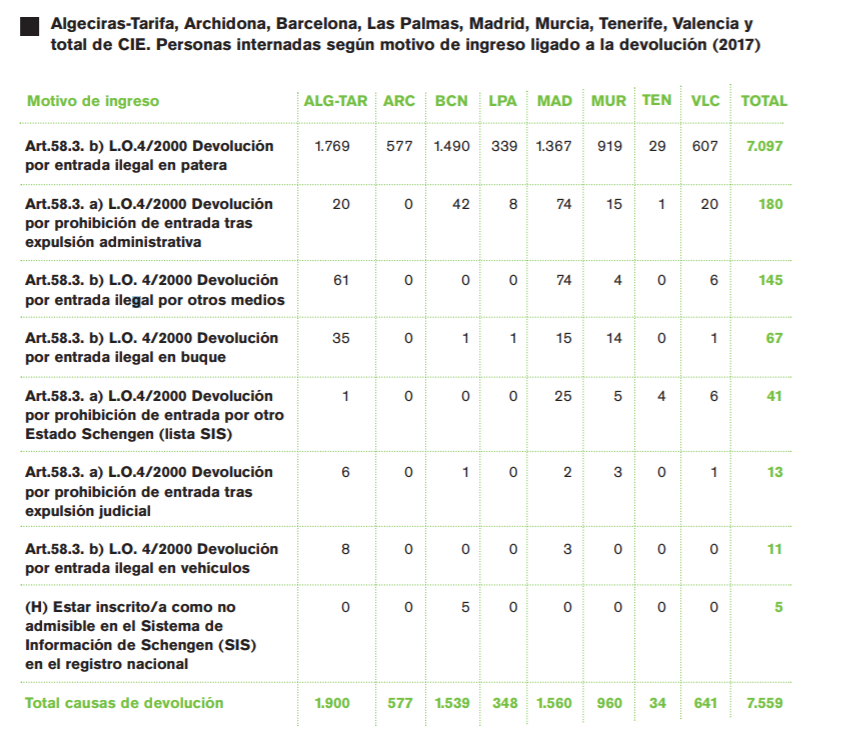Click the total 1.560 for MAD
The image size is (867, 742).
pos(554,703)
